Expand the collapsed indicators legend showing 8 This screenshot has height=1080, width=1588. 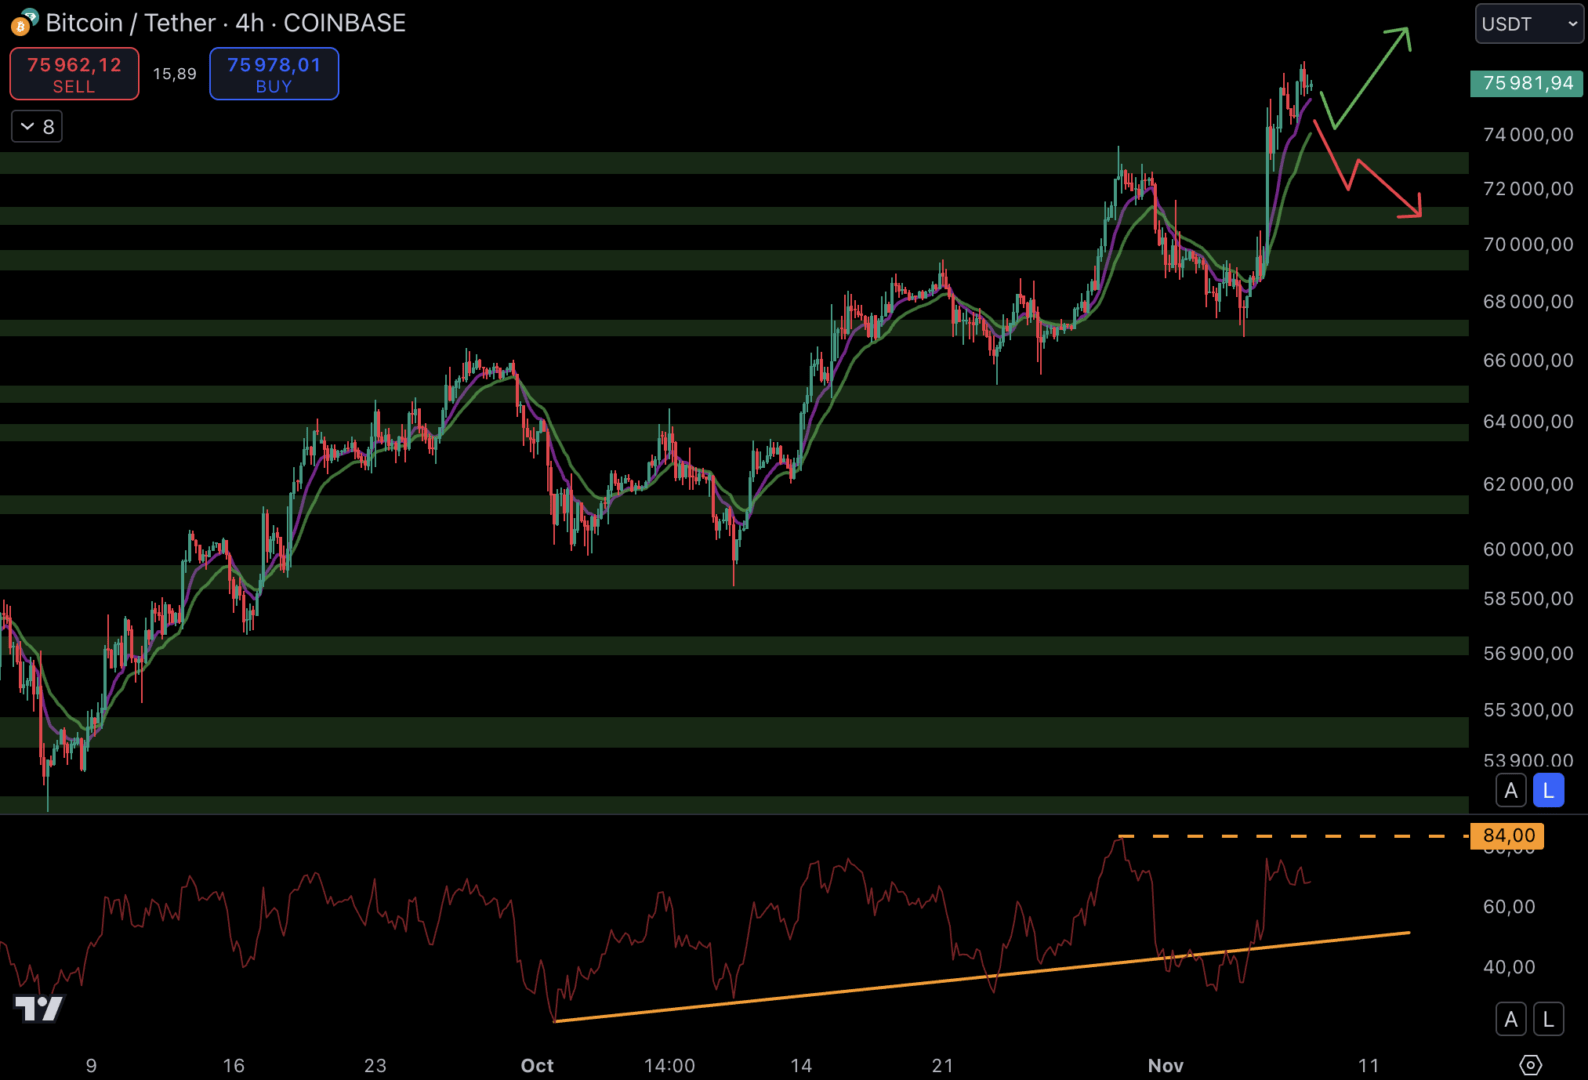coord(37,127)
